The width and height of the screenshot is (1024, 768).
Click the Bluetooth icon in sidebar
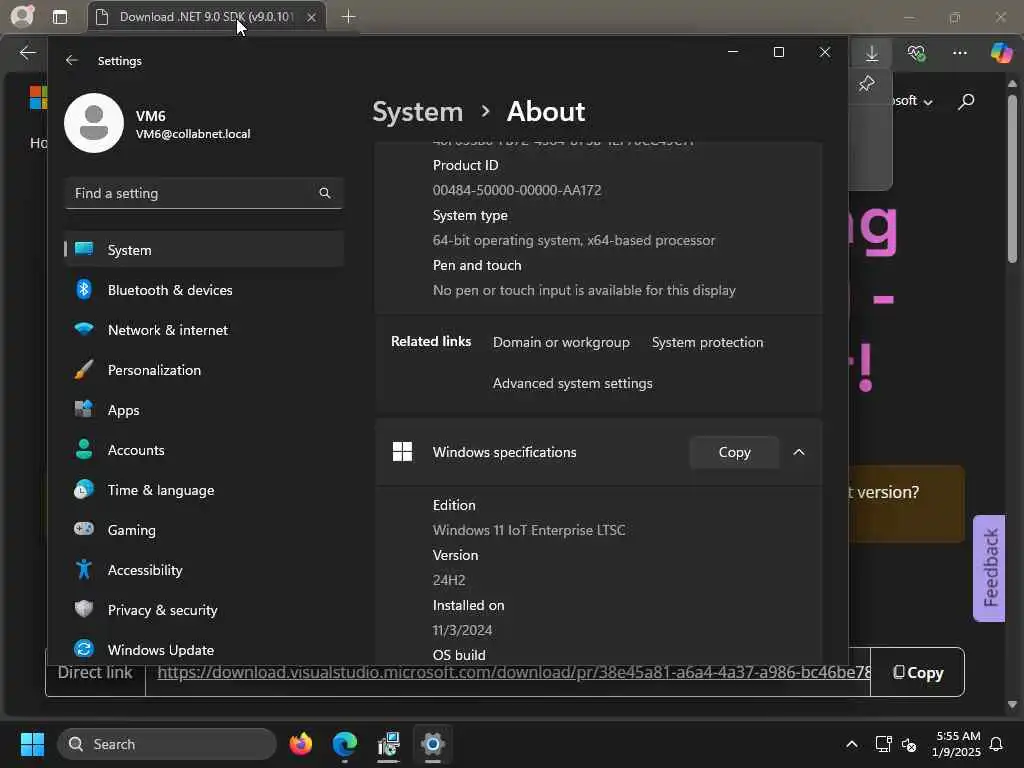(84, 289)
